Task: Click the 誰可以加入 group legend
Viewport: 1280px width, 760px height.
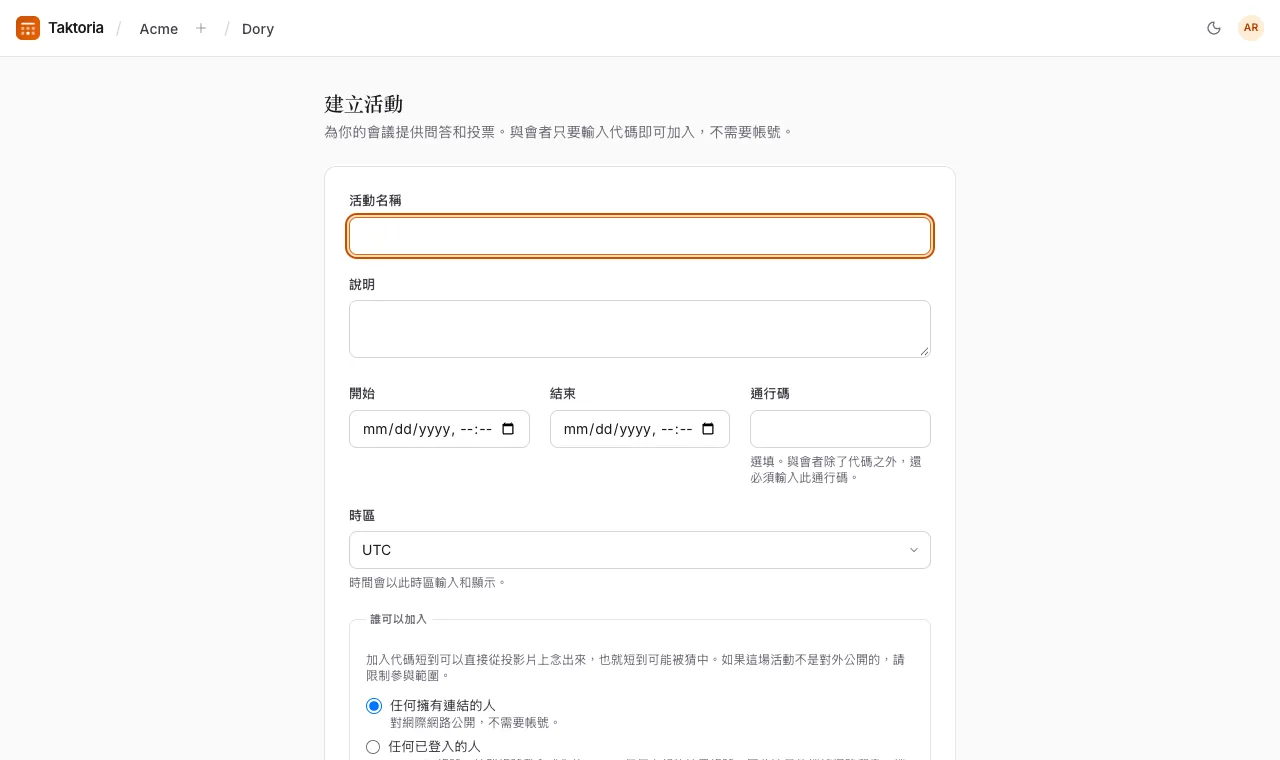Action: [x=398, y=619]
